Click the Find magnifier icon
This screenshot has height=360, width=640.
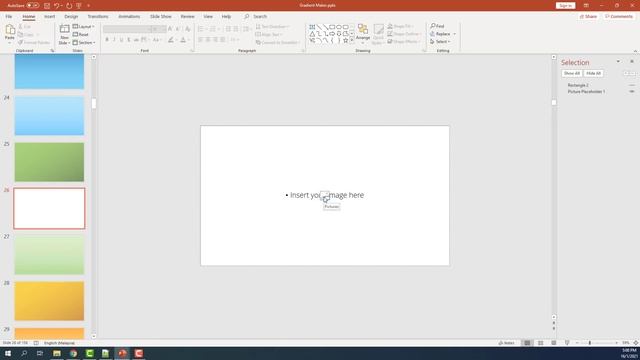pos(433,26)
